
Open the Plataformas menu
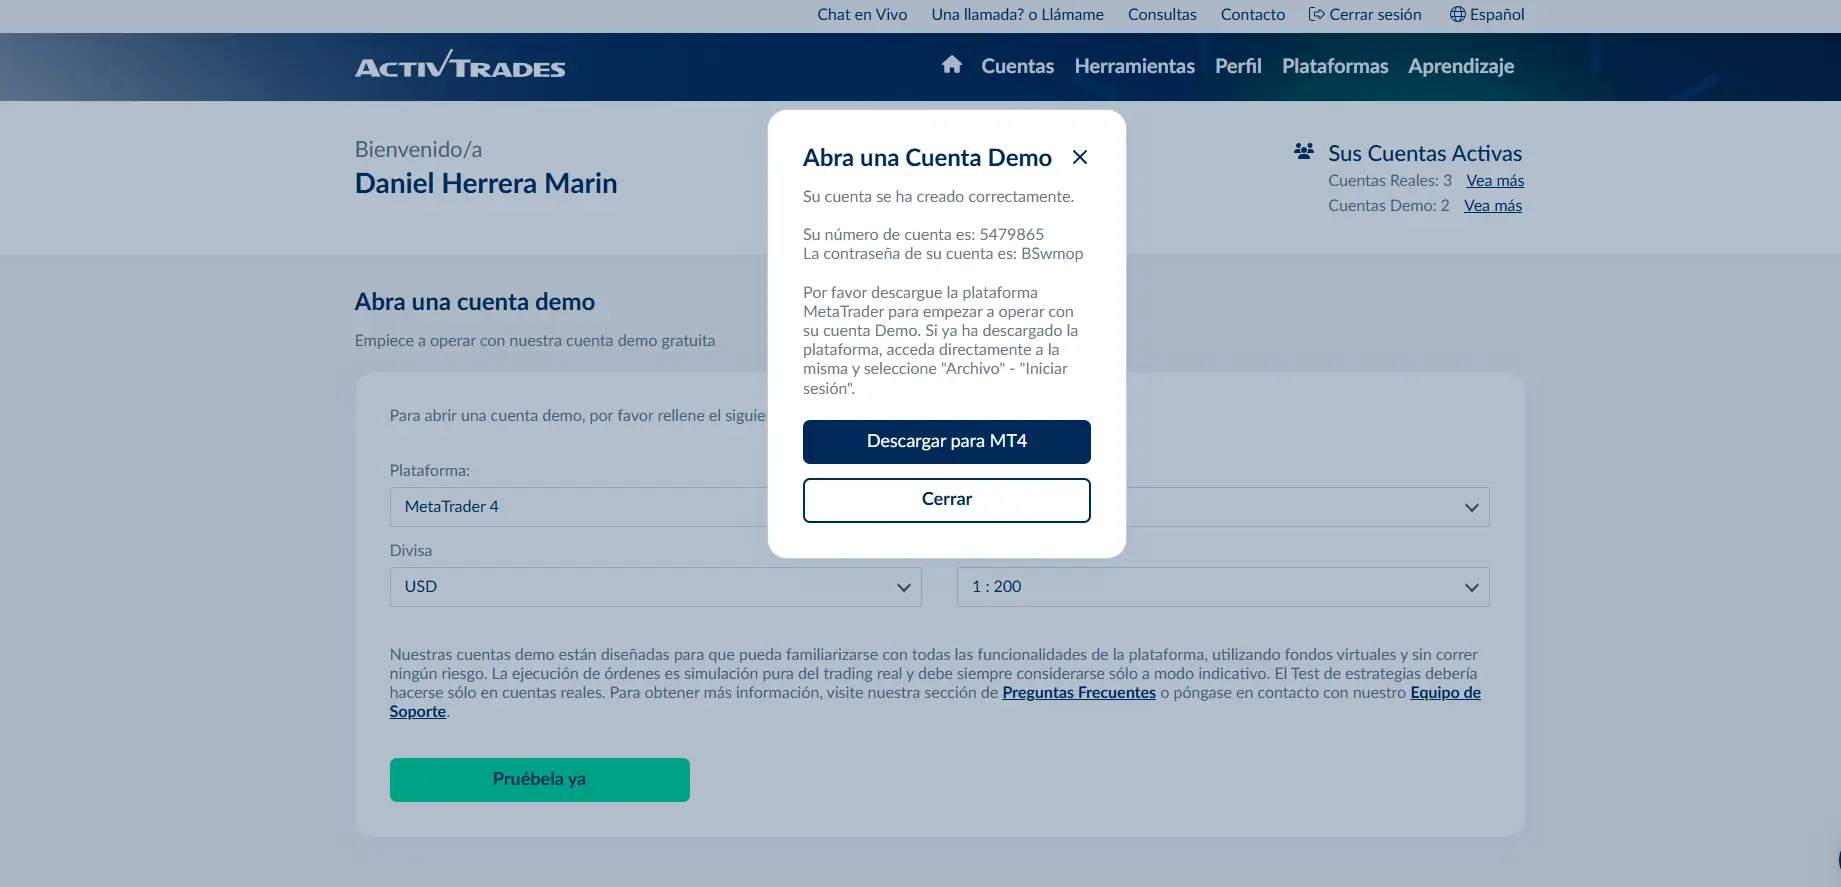pyautogui.click(x=1335, y=66)
